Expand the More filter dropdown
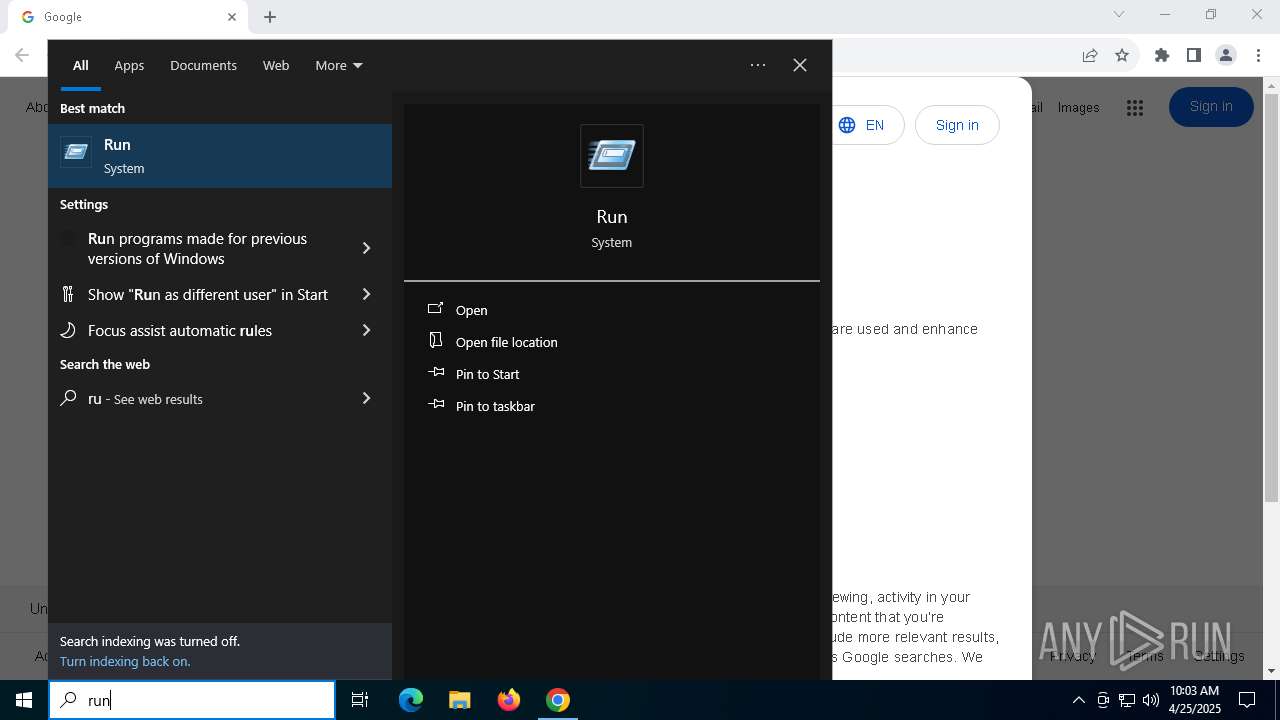Image resolution: width=1280 pixels, height=720 pixels. coord(339,65)
